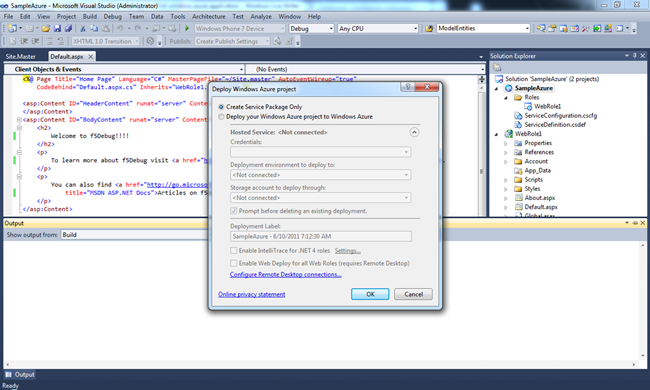Click the Uncomment selection icon
This screenshot has height=390, width=650.
click(61, 41)
